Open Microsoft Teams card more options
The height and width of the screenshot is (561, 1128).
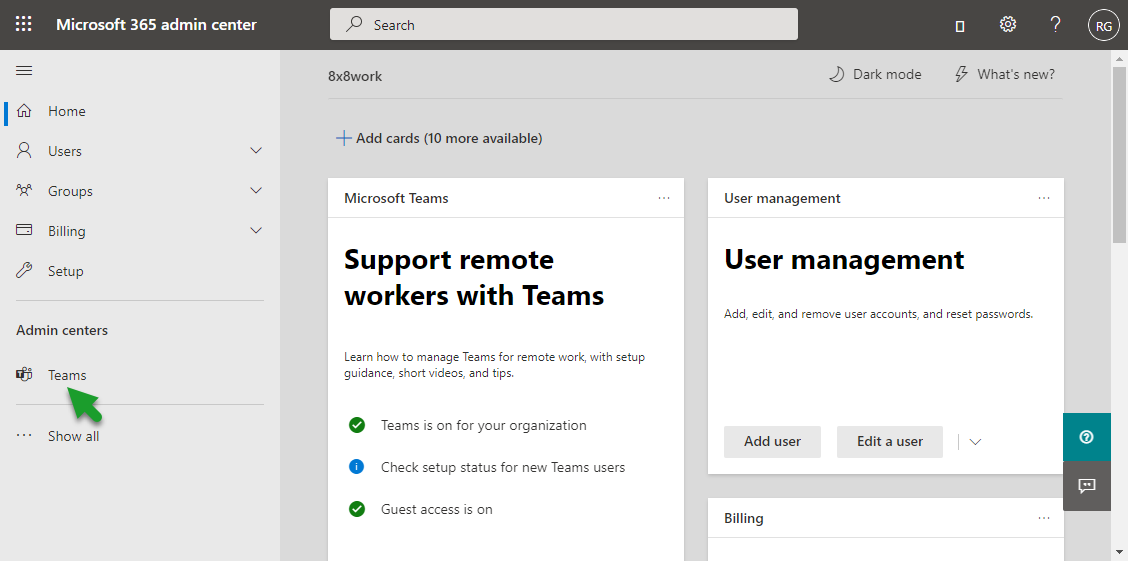(664, 198)
